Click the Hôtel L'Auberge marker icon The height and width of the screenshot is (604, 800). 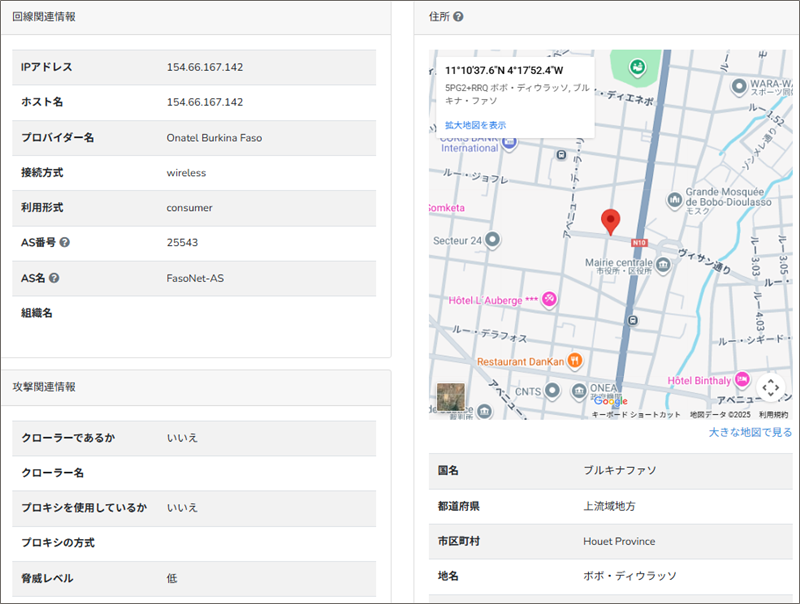549,299
